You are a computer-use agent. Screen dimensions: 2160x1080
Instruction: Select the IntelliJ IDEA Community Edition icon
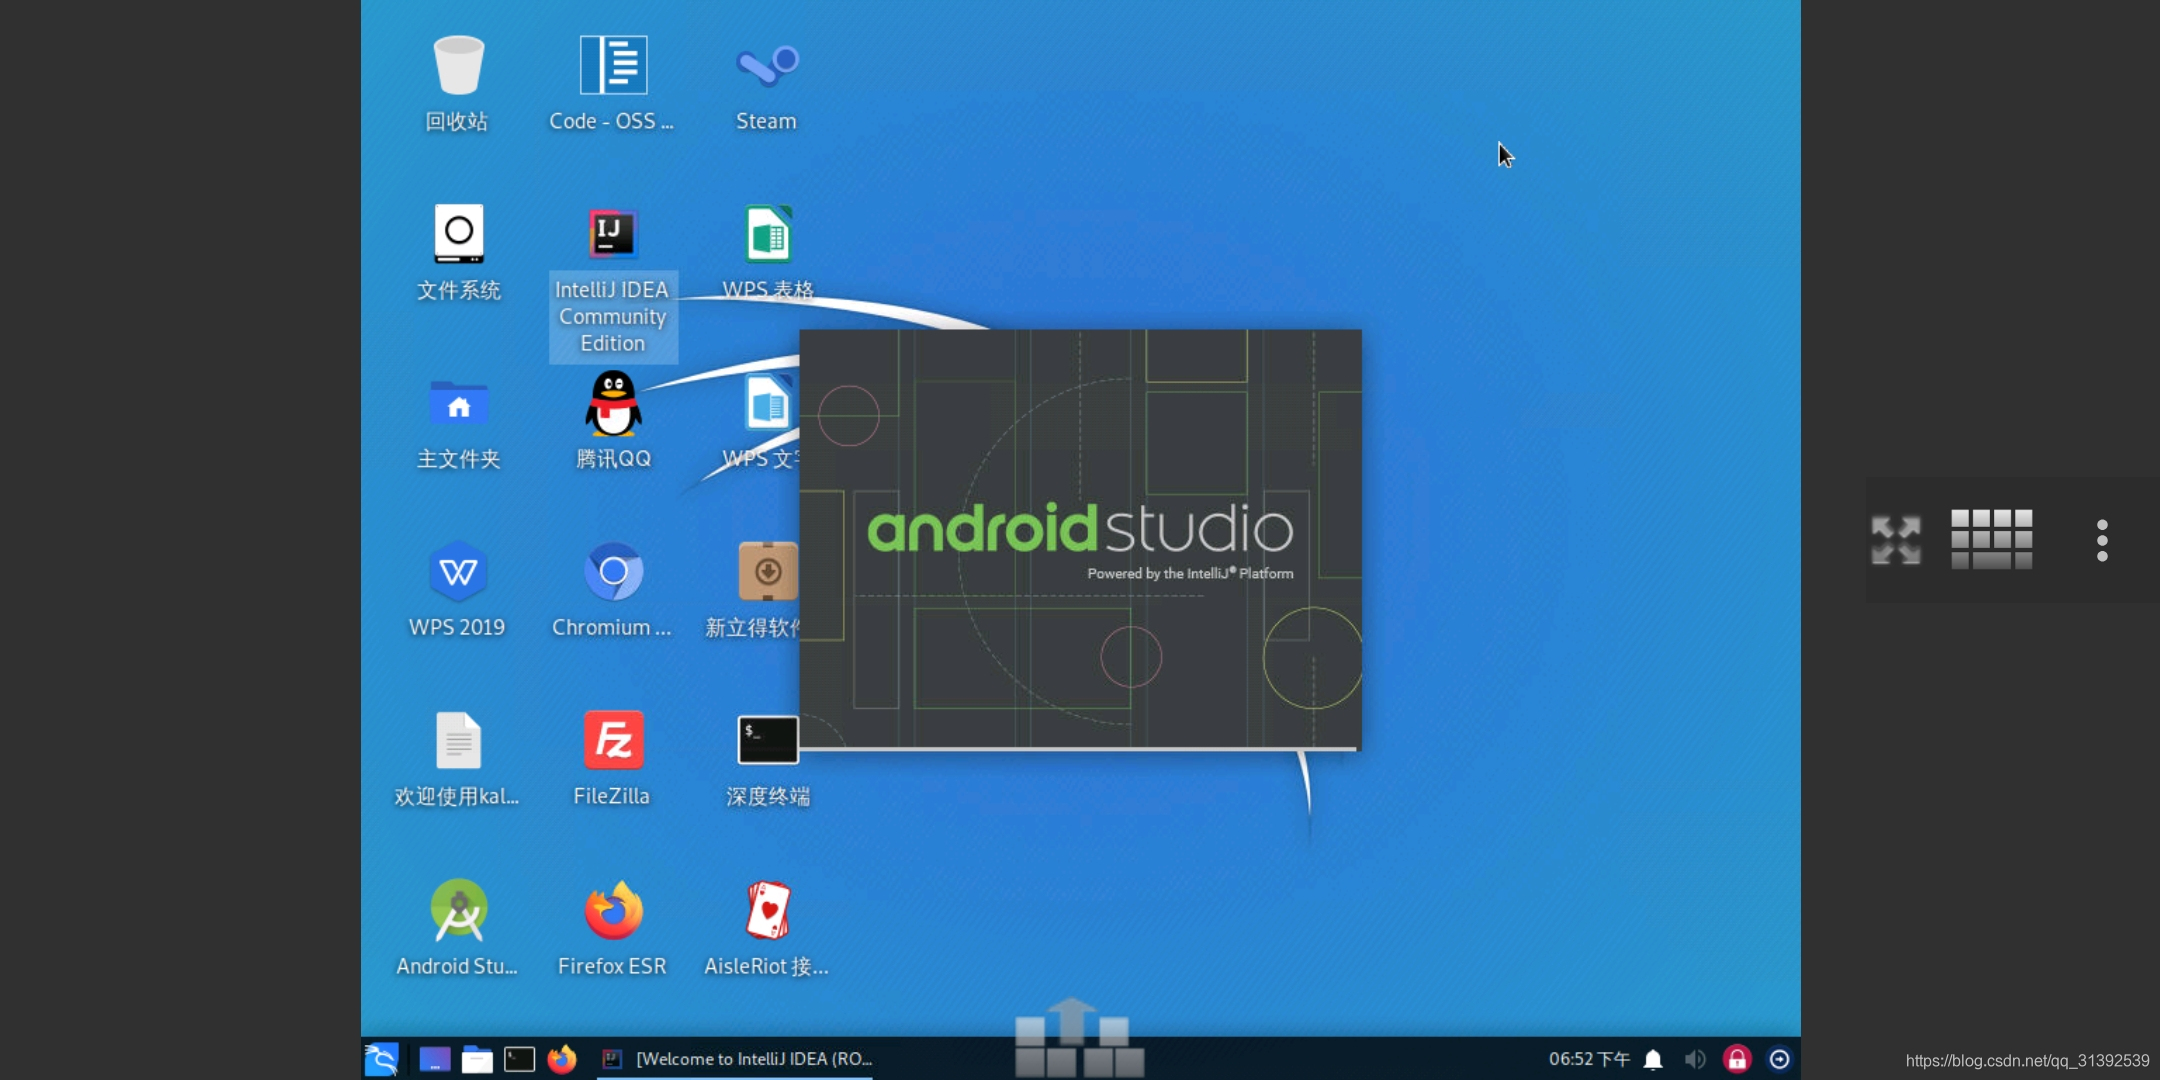613,234
